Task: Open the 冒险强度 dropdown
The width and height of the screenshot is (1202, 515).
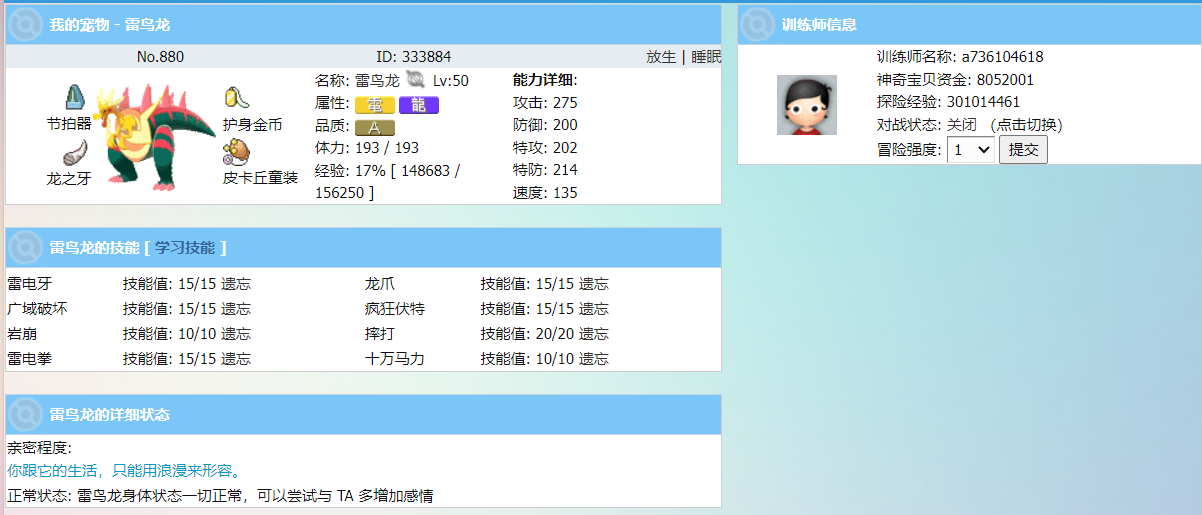Action: coord(971,150)
